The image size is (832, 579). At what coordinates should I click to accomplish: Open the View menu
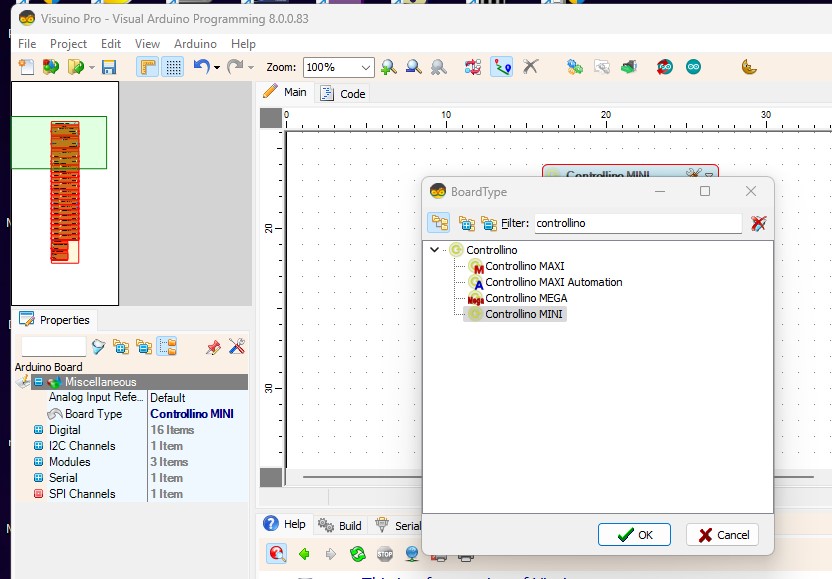[x=147, y=44]
